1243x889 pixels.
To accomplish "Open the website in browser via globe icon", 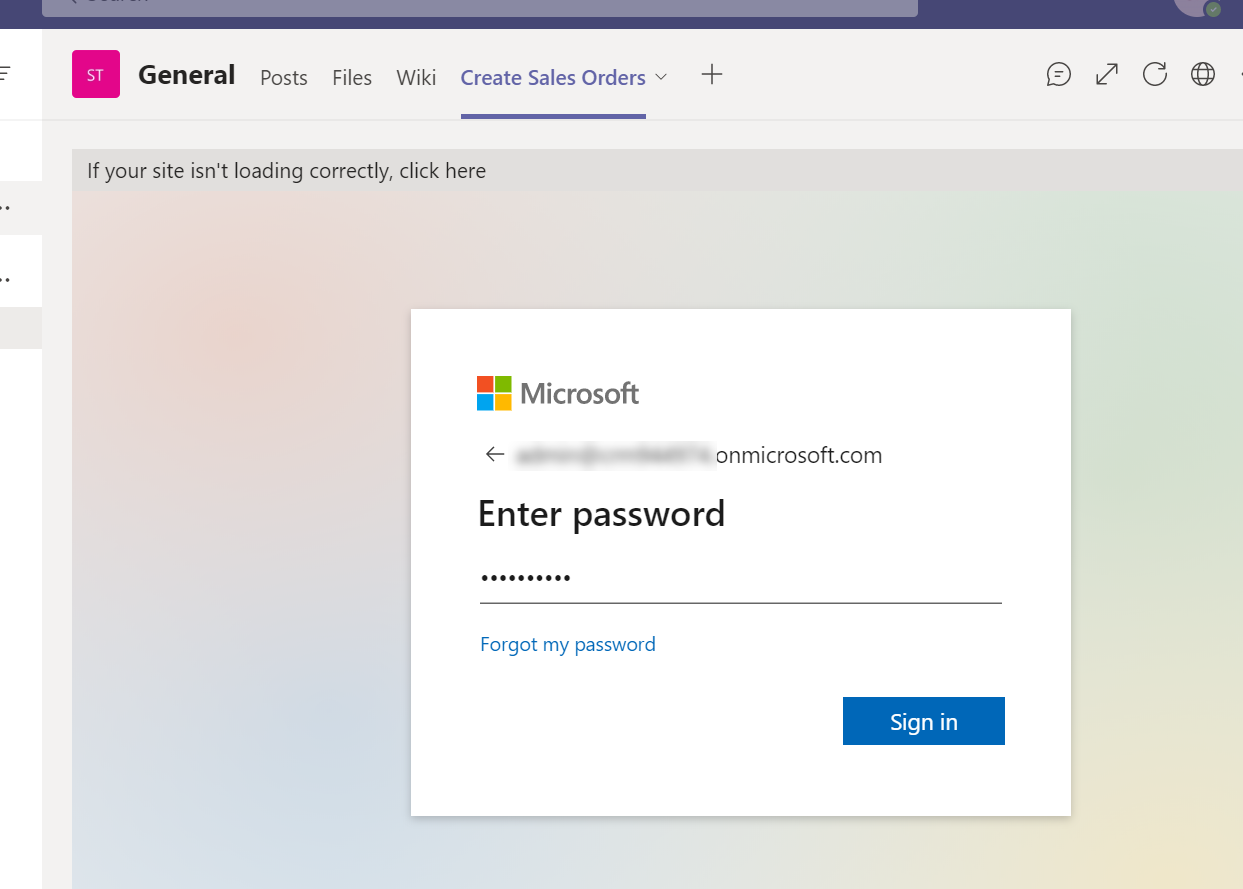I will pyautogui.click(x=1202, y=74).
